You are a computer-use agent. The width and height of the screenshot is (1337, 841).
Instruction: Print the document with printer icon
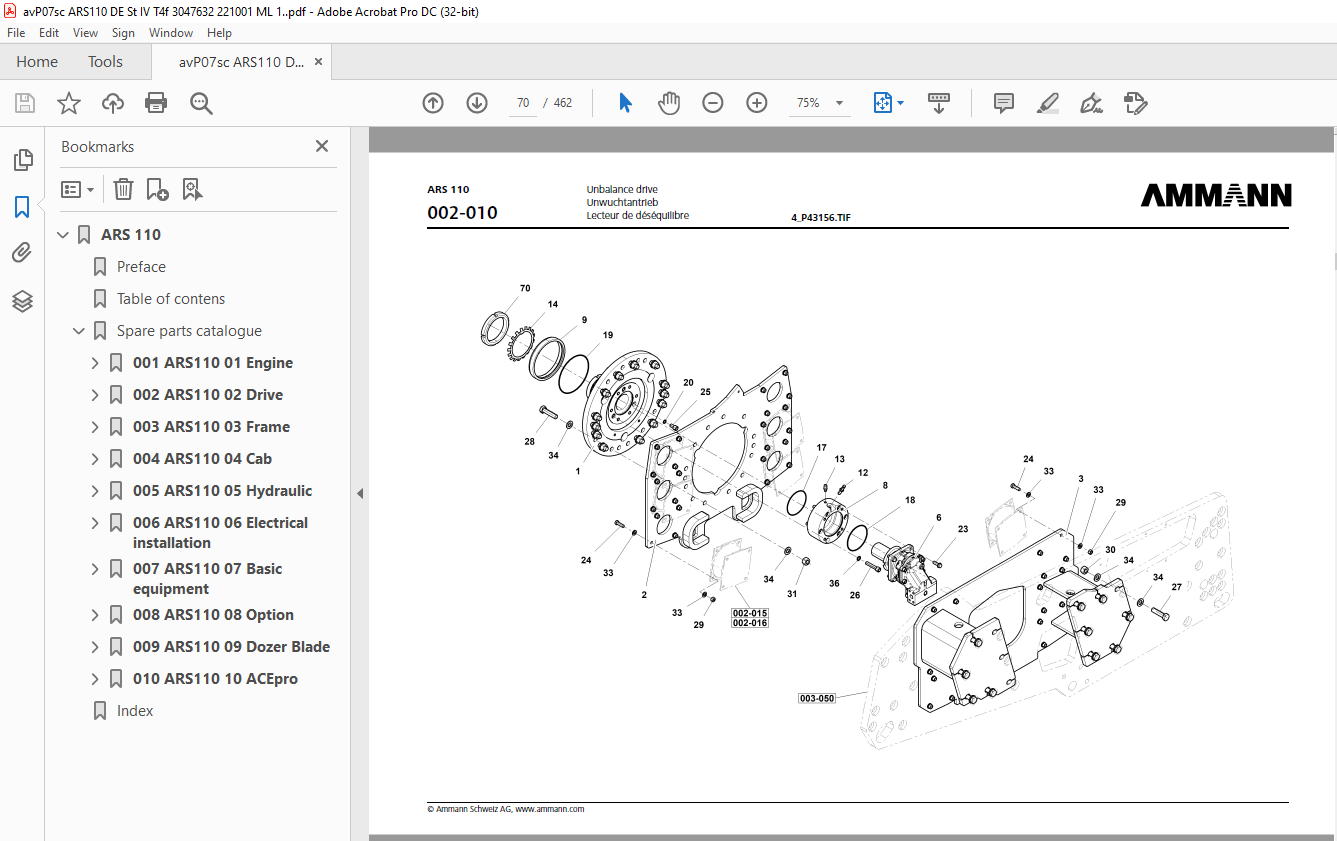(x=156, y=103)
